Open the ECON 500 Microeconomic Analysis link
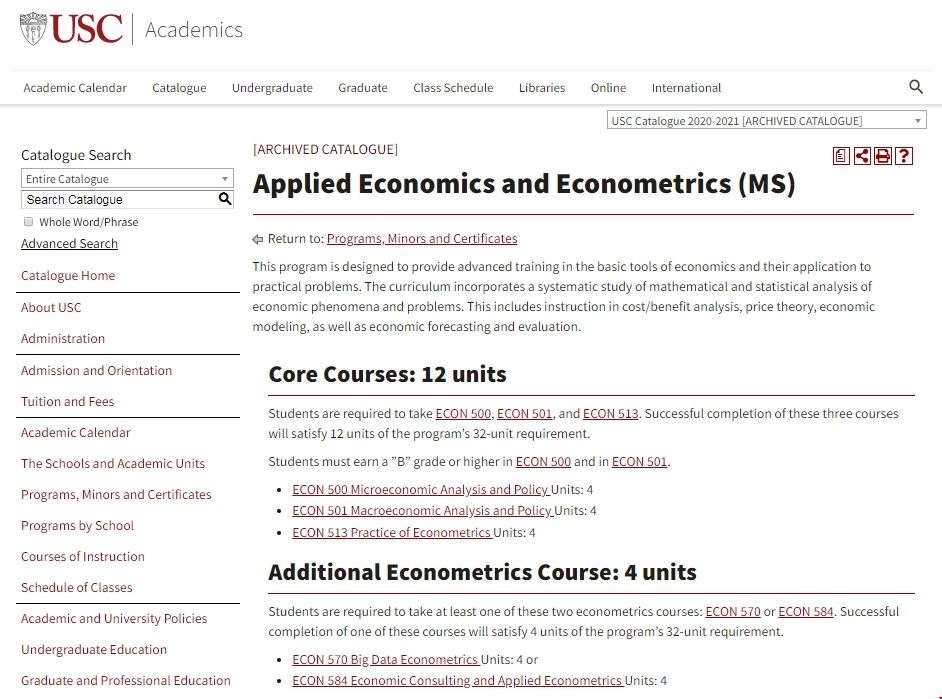 point(420,489)
